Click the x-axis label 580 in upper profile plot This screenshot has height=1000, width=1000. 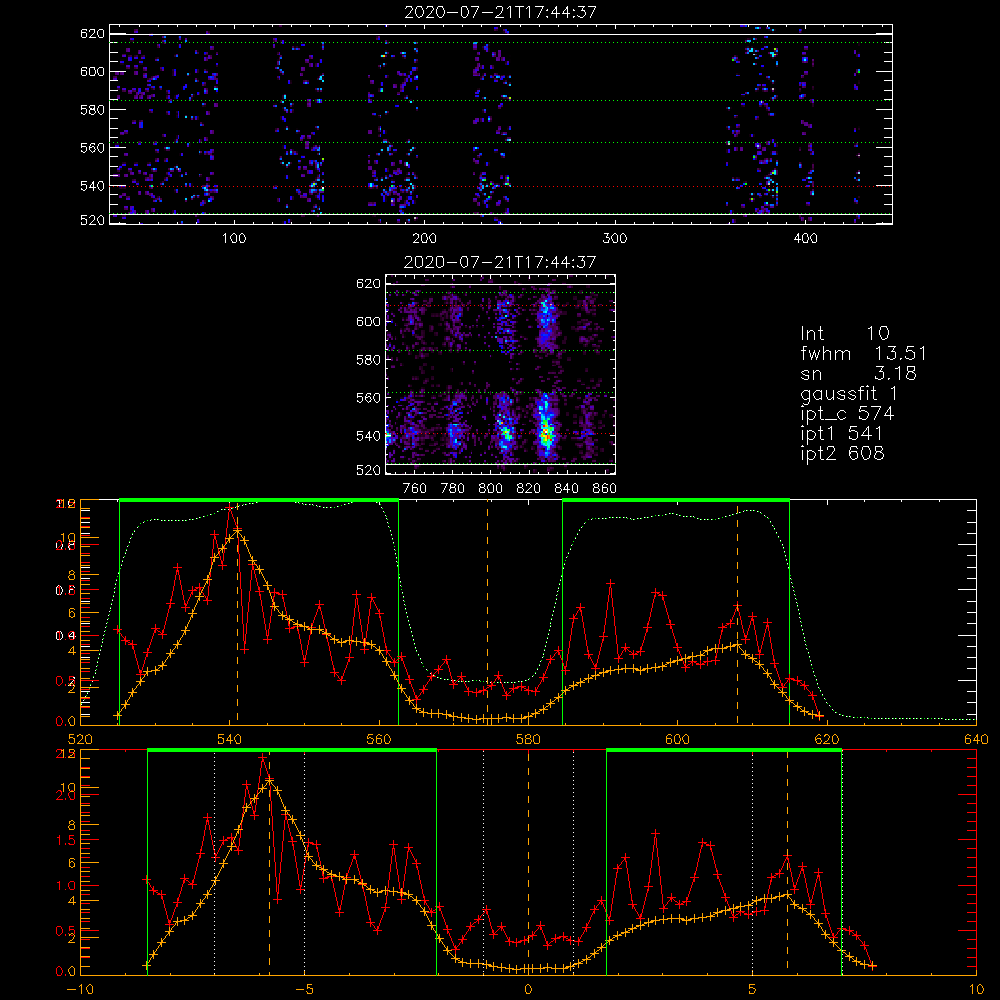coord(528,739)
